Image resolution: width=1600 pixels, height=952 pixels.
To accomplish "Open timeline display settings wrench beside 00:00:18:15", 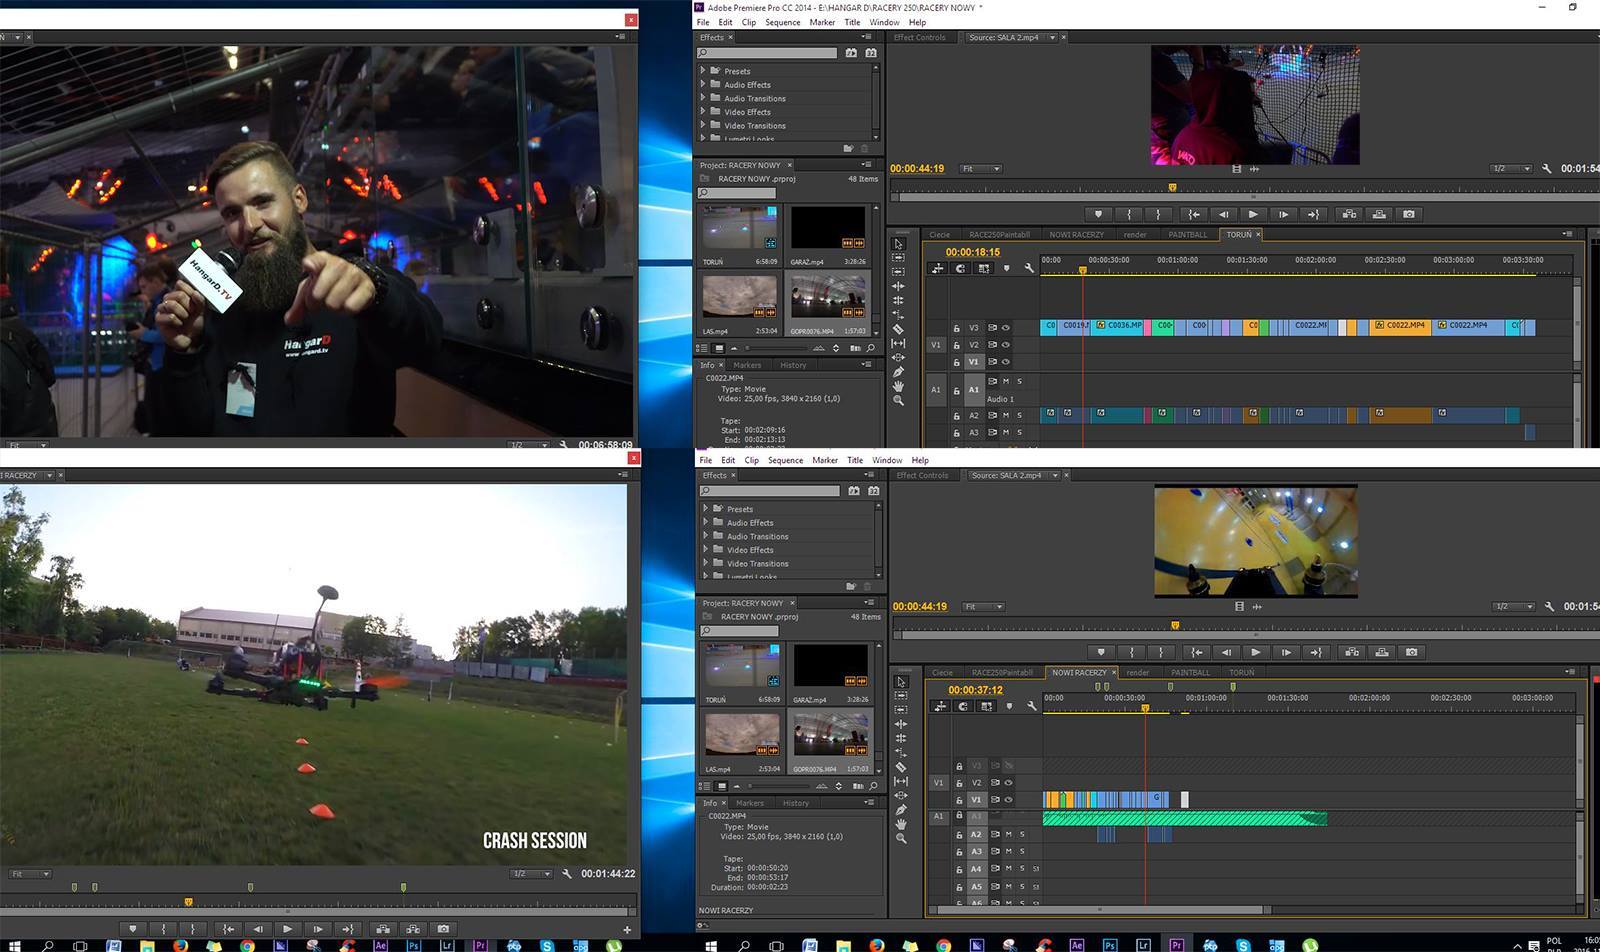I will click(1029, 268).
